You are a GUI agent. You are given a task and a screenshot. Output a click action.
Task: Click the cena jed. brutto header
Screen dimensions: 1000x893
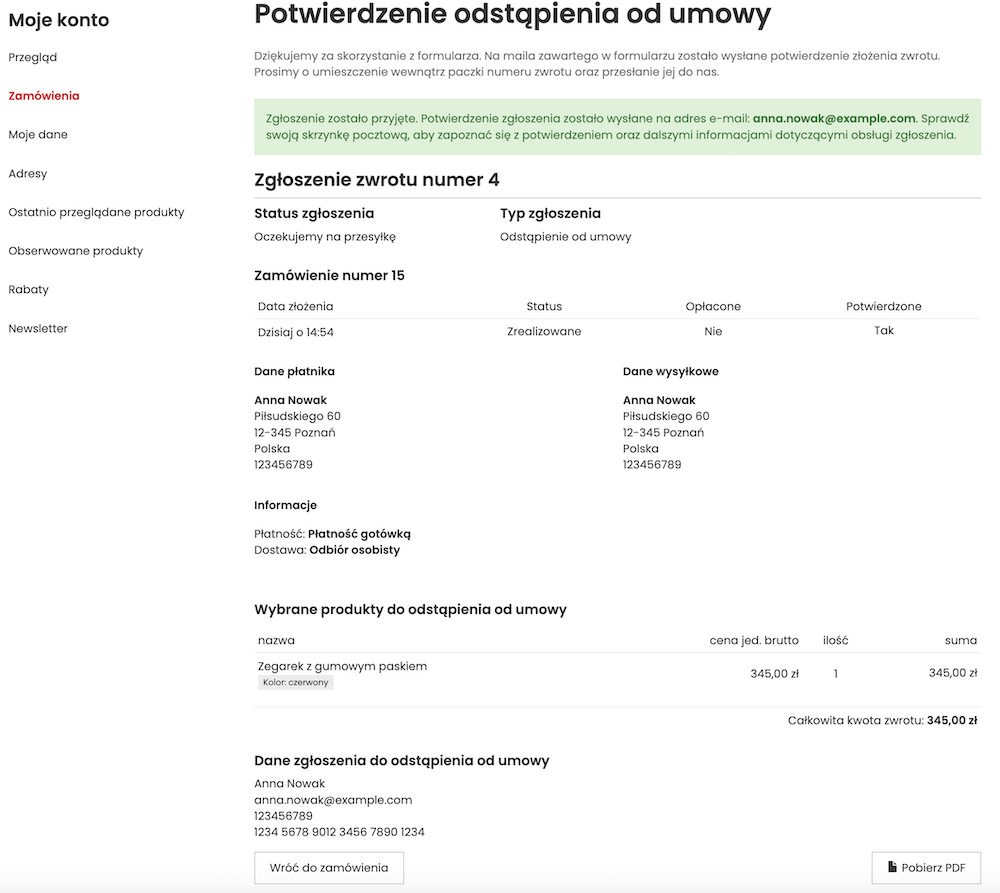coord(754,640)
